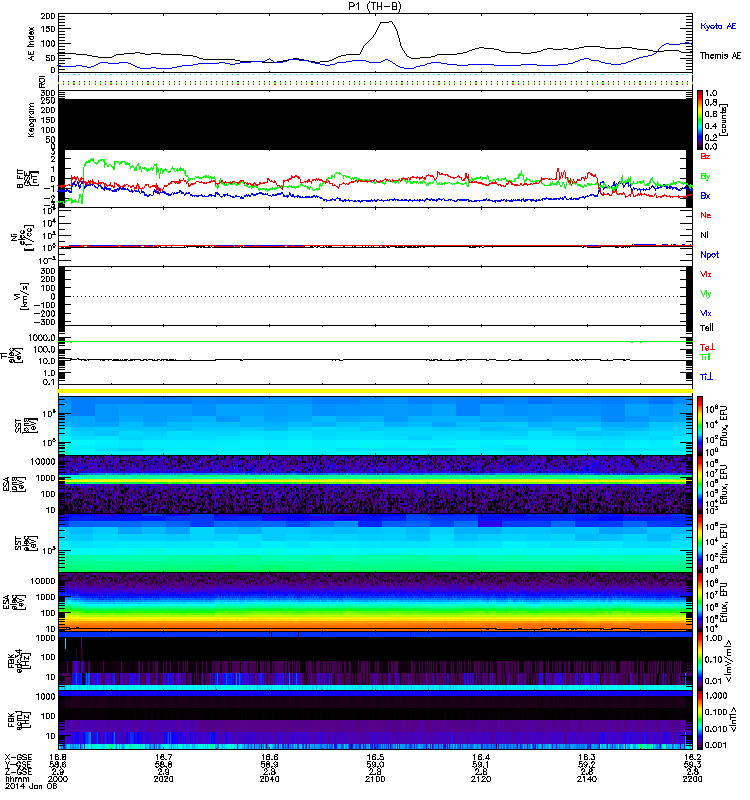The height and width of the screenshot is (800, 750).
Task: Click the "16.2" X-GSE position value
Action: pos(692,757)
